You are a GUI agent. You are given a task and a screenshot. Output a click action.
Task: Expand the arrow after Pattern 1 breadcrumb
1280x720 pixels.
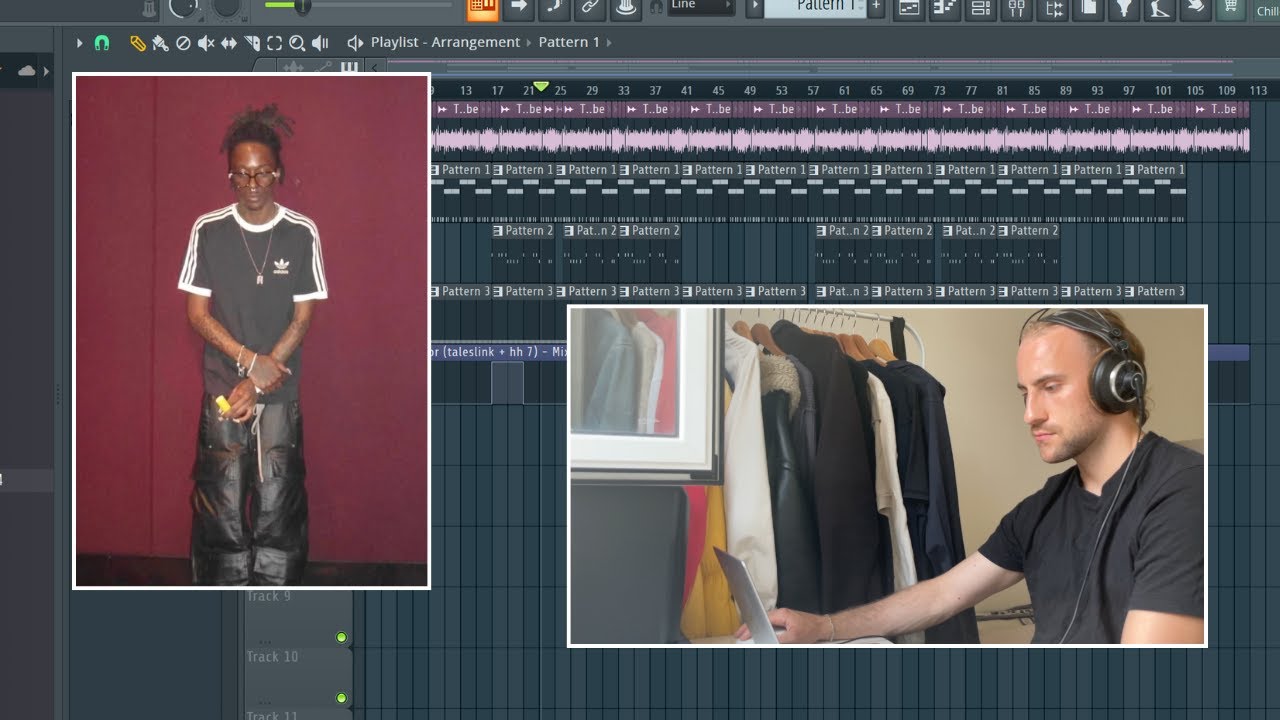[x=609, y=42]
